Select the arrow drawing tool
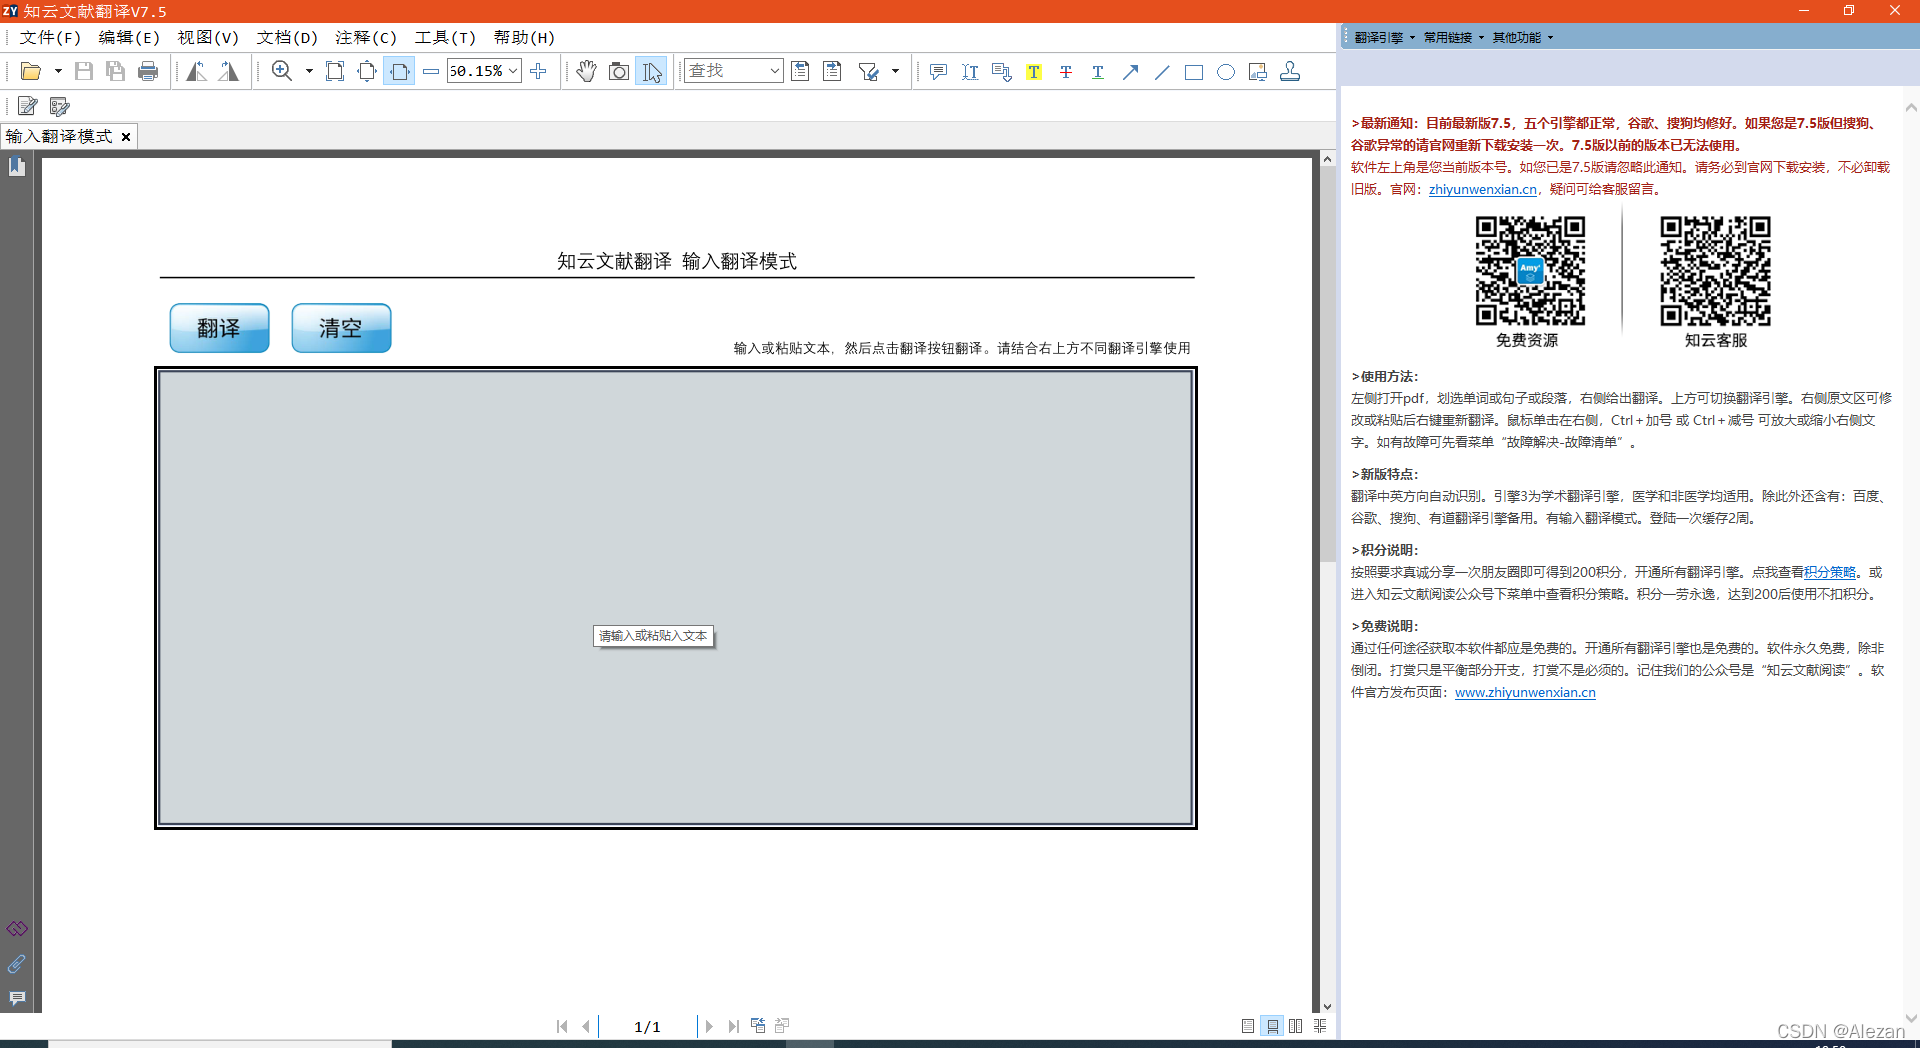The width and height of the screenshot is (1920, 1048). (1130, 71)
